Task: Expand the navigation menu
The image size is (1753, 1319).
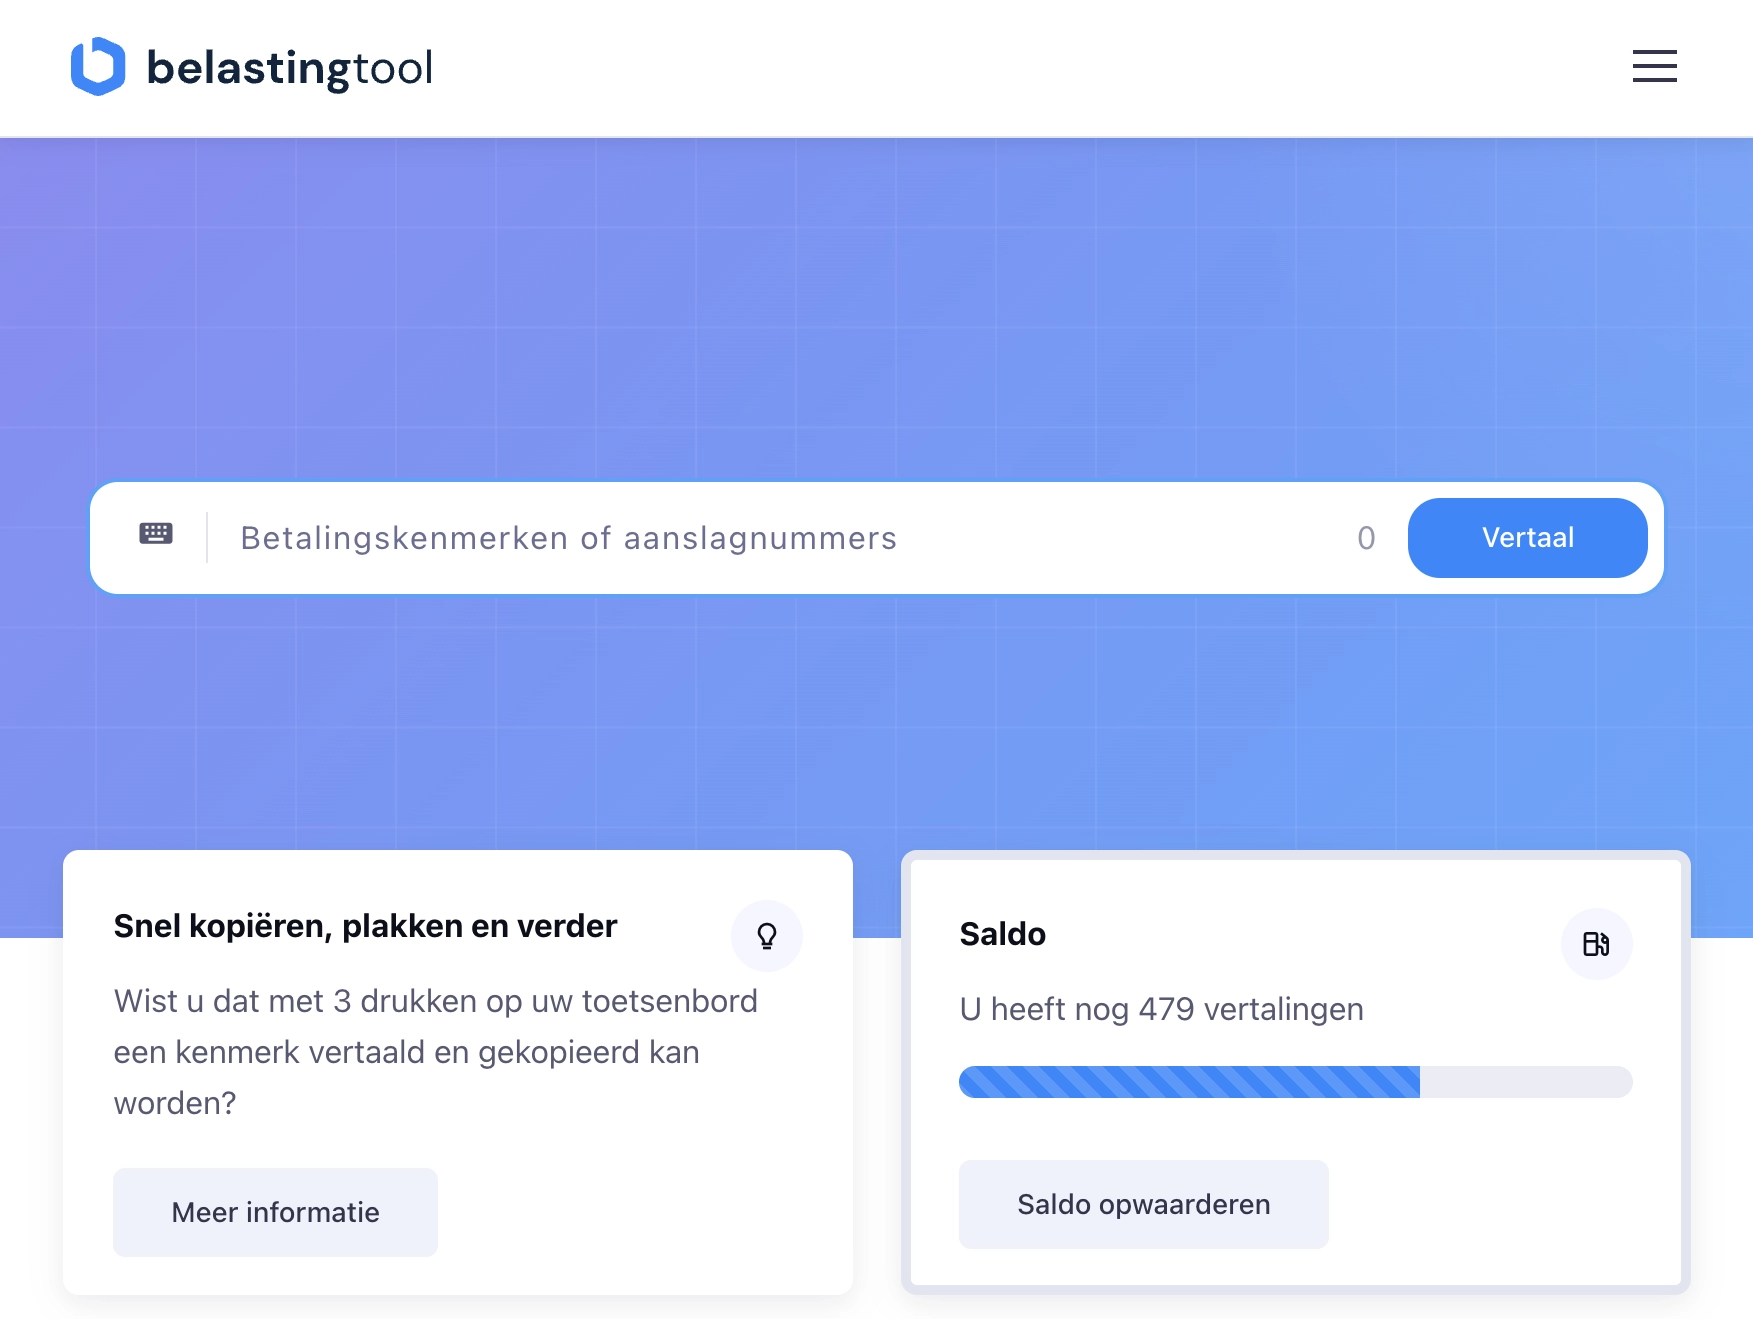Action: (x=1654, y=67)
